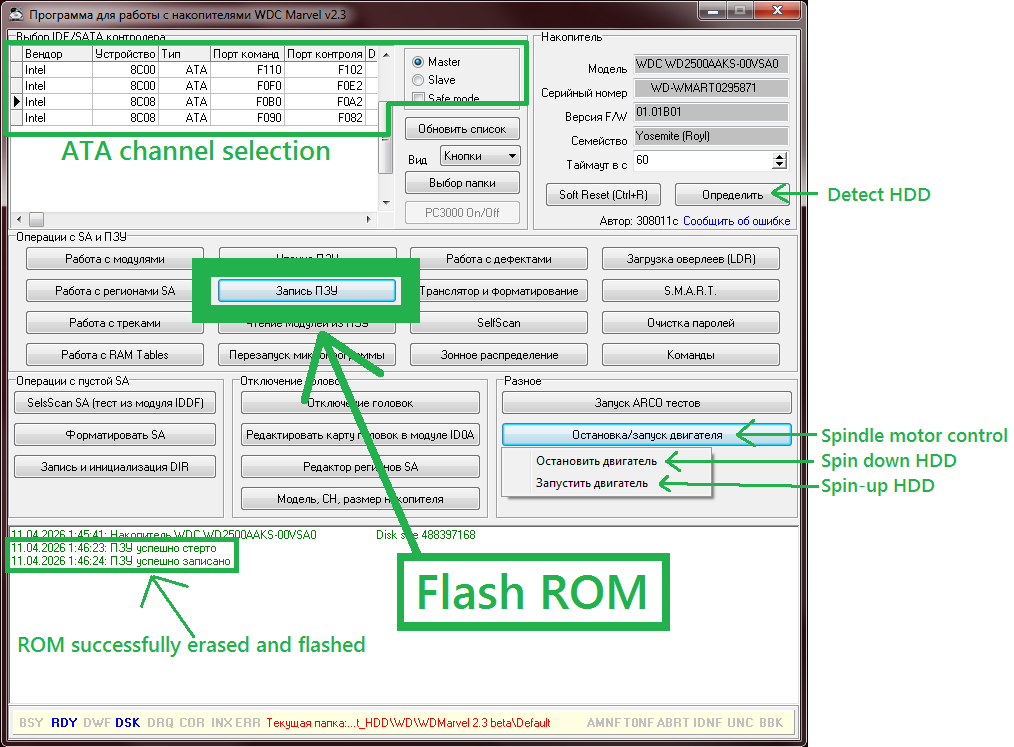Open the Сообщить об ошибке link
Image resolution: width=1014 pixels, height=747 pixels.
[737, 221]
